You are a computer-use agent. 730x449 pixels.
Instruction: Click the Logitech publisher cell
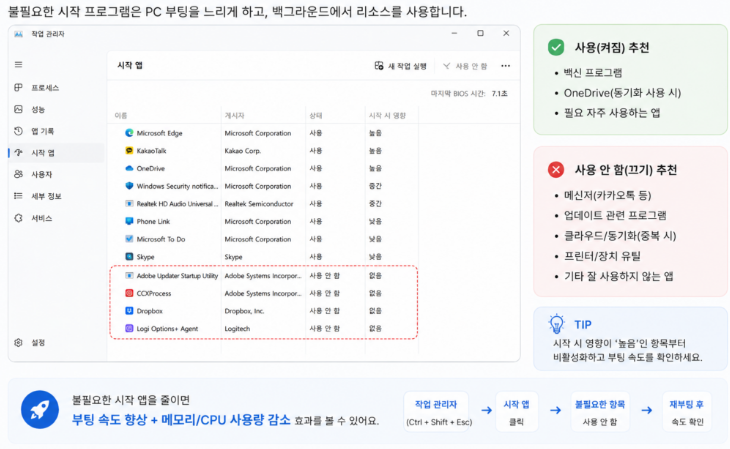[237, 329]
